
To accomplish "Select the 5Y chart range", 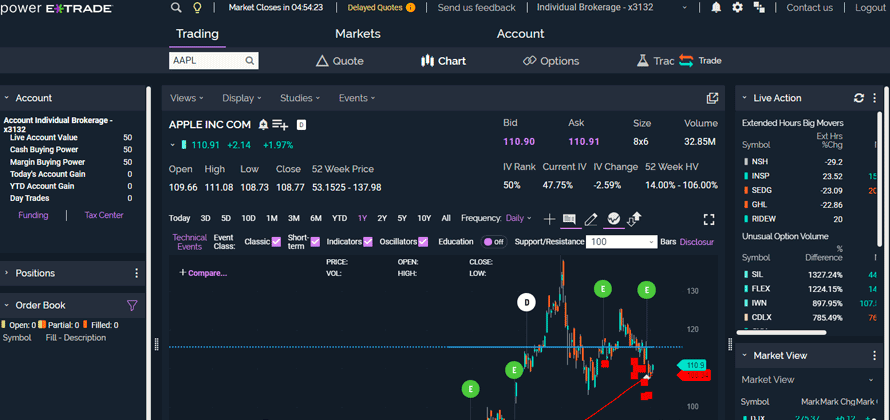I will [x=402, y=218].
